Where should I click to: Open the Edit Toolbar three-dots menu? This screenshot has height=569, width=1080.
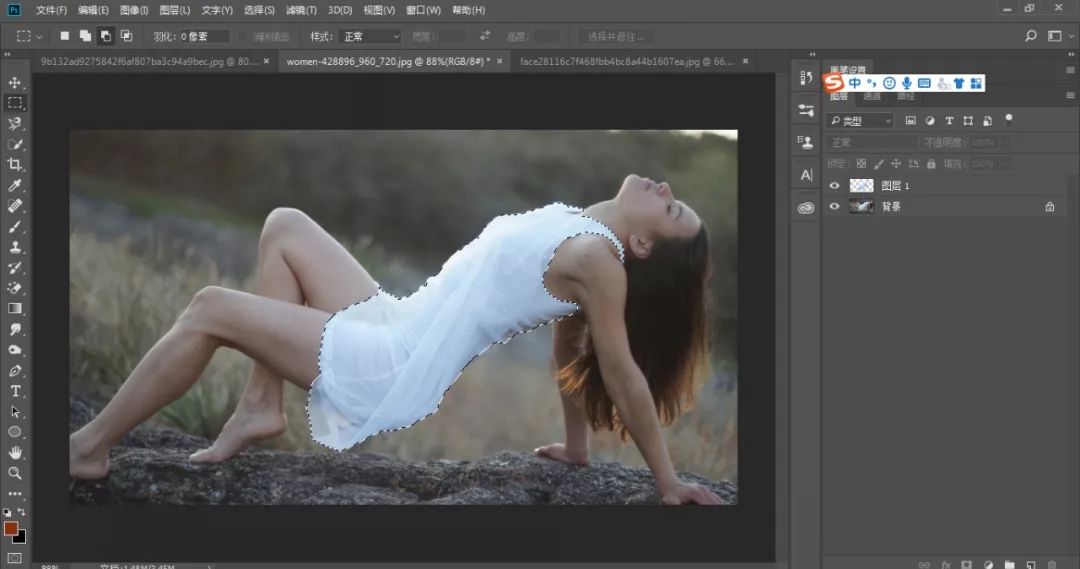tap(14, 494)
